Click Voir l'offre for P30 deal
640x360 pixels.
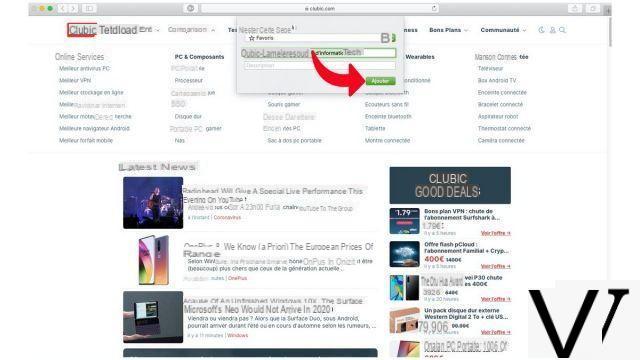pos(496,299)
